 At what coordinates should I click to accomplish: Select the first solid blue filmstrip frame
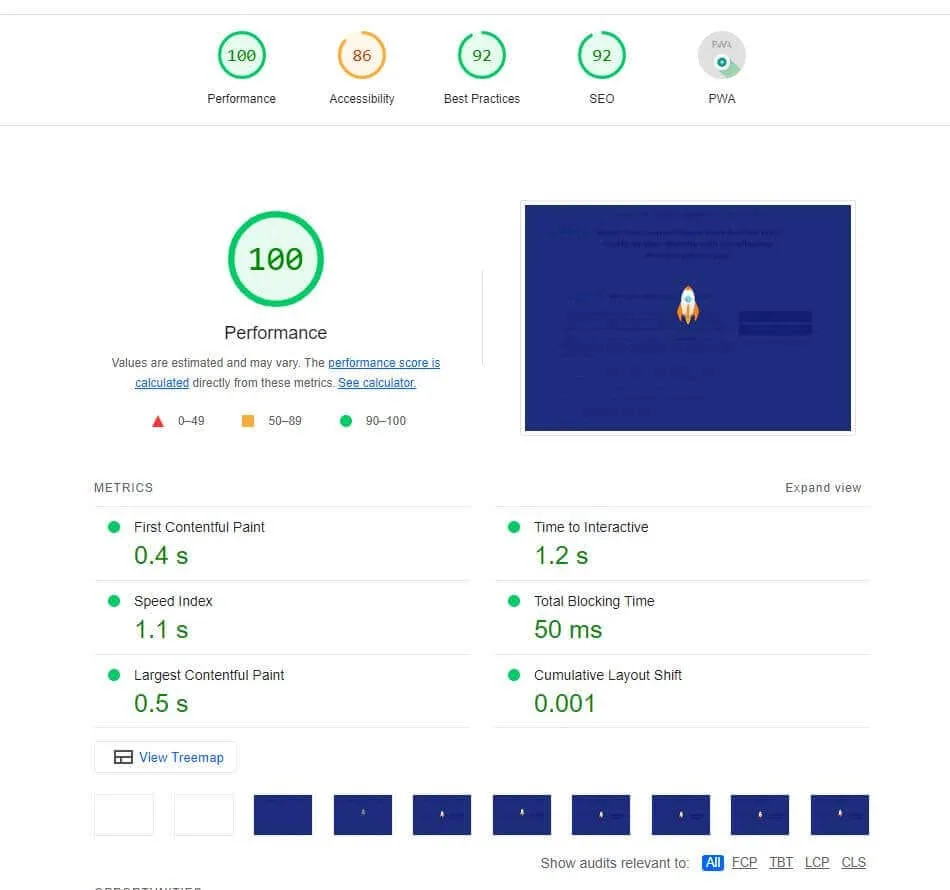click(x=283, y=815)
